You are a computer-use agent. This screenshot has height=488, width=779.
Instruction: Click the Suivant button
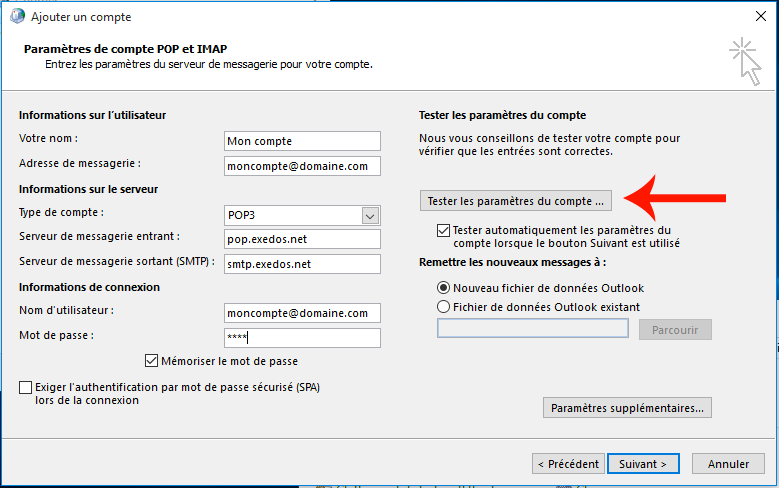click(x=643, y=464)
